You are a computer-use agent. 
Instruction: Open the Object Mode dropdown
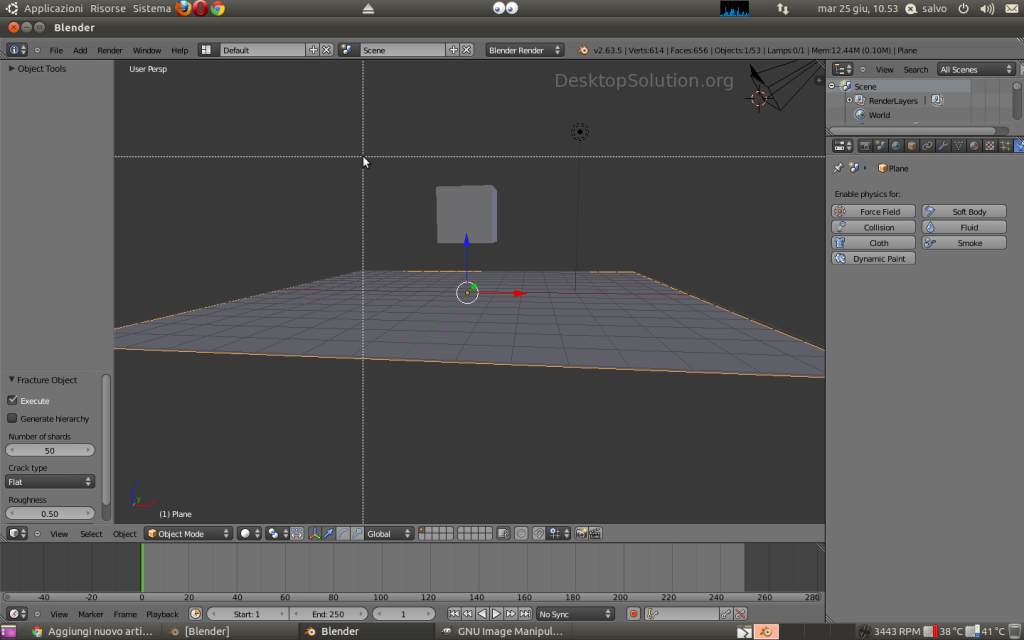click(187, 534)
